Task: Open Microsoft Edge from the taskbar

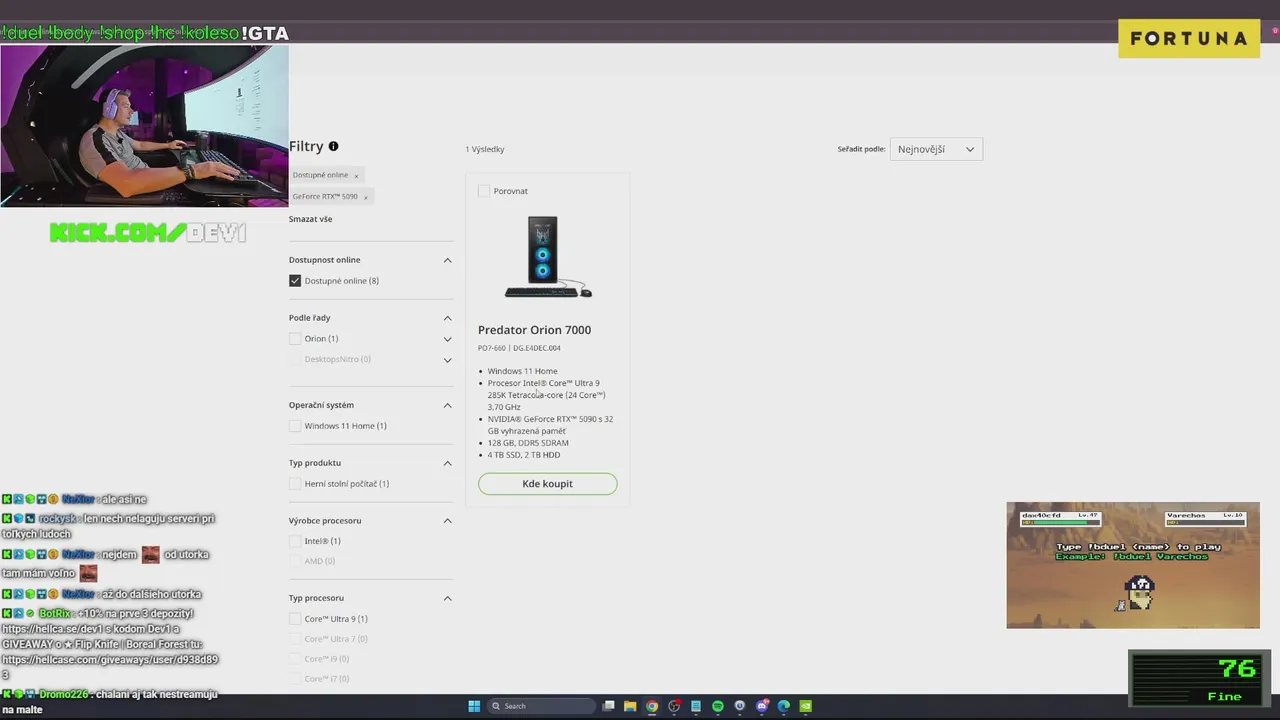Action: (x=784, y=706)
